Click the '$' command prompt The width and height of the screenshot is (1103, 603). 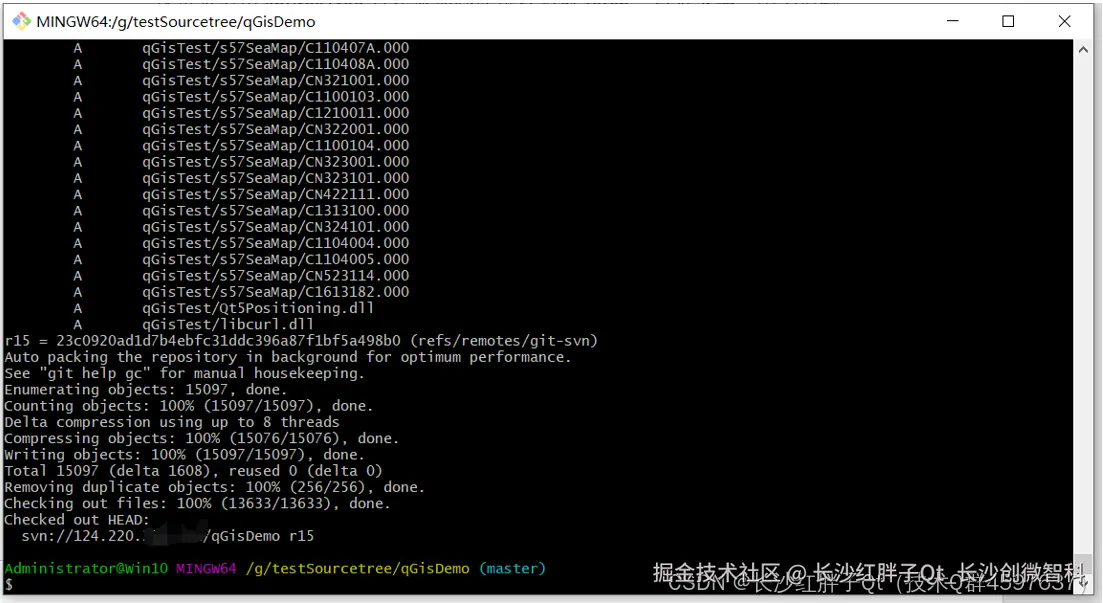coord(8,585)
